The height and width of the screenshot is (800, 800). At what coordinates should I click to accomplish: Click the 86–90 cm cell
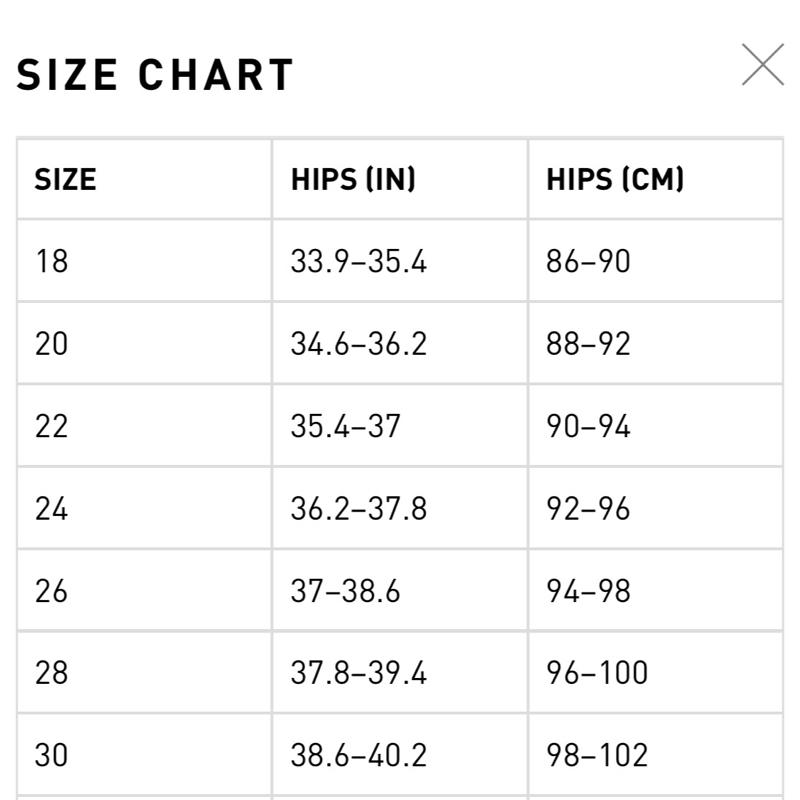tap(656, 261)
